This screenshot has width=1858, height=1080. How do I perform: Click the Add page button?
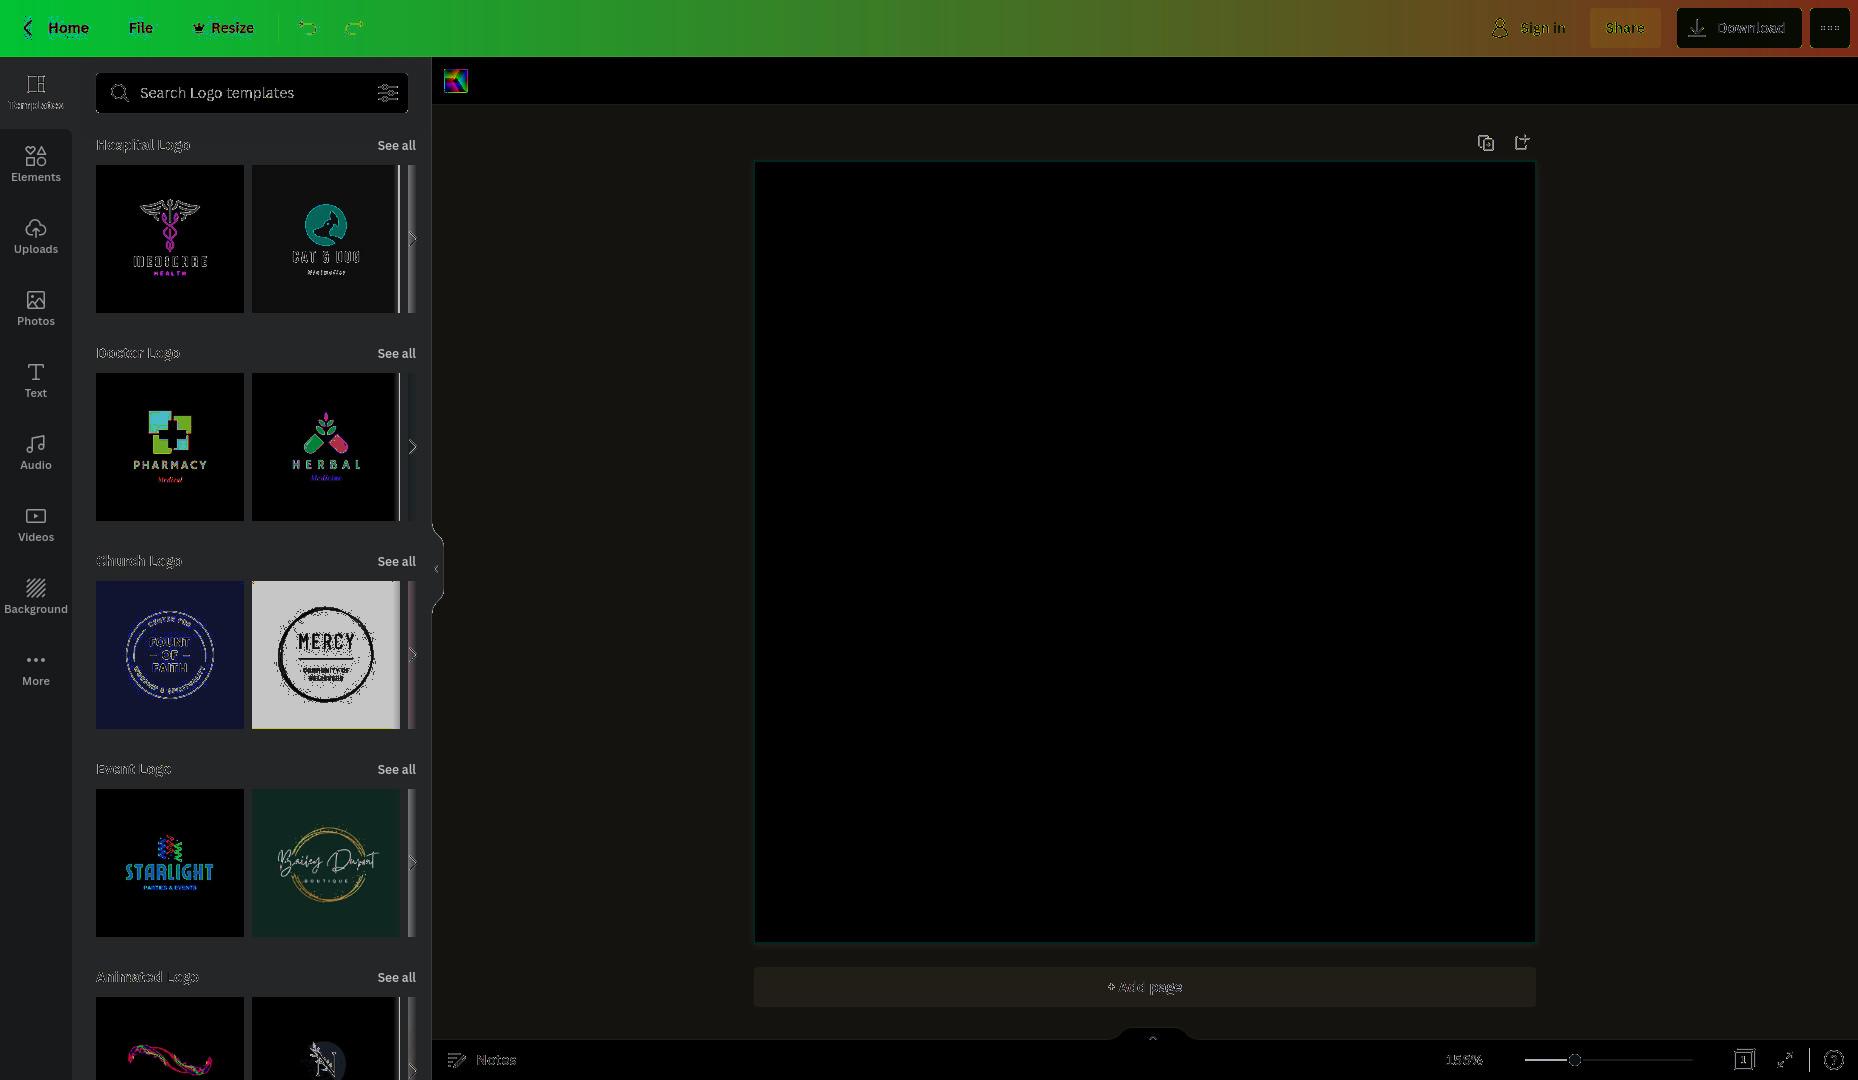[1145, 987]
